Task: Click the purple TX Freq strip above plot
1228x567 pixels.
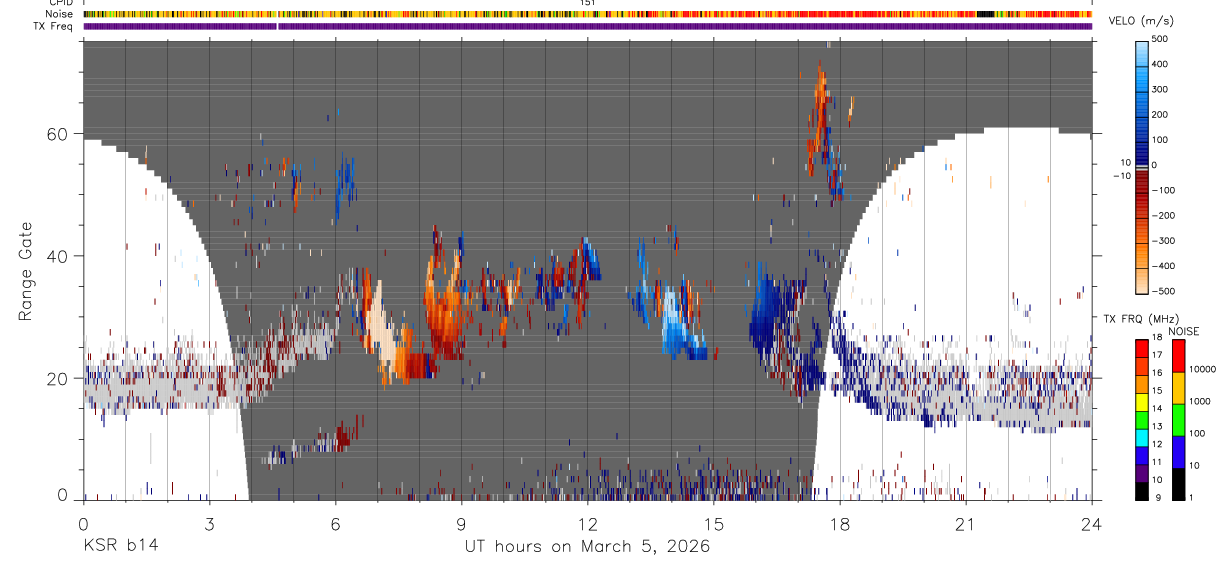Action: point(587,26)
